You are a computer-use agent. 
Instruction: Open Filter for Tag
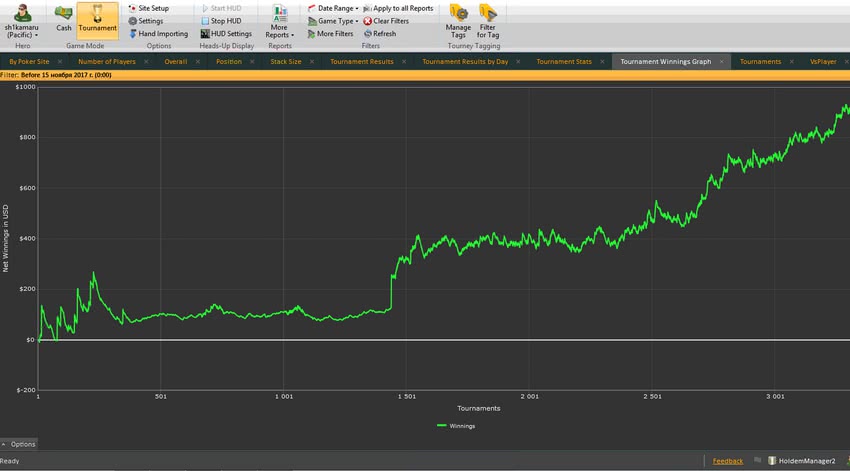pos(488,21)
